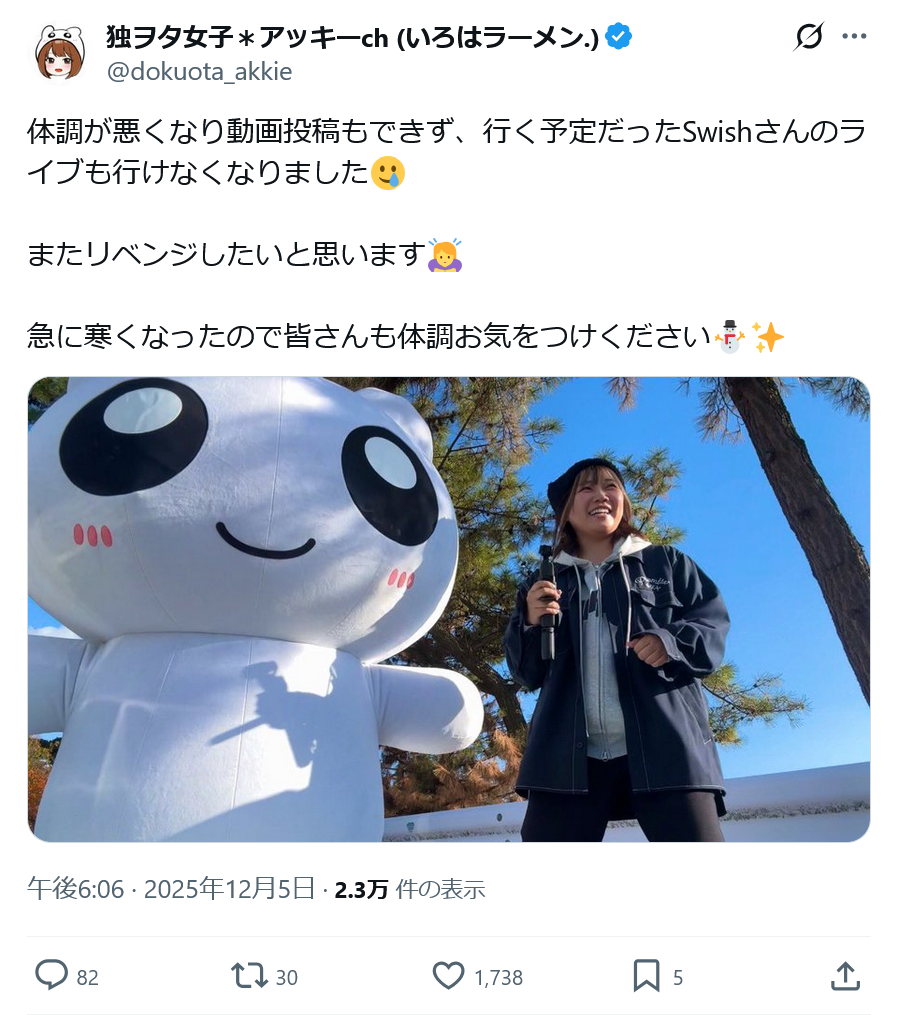Viewport: 897px width, 1015px height.
Task: Click the share upload icon
Action: [845, 976]
